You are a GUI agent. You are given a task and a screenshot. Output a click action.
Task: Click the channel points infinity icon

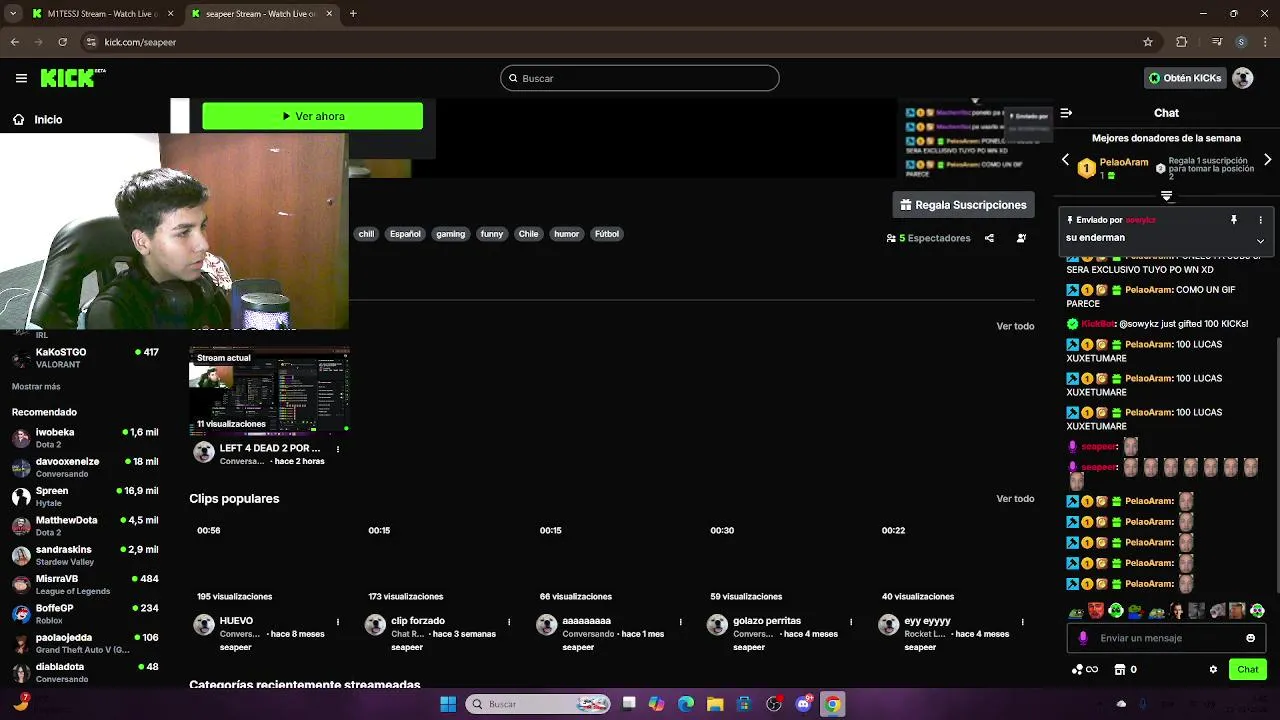[1085, 669]
